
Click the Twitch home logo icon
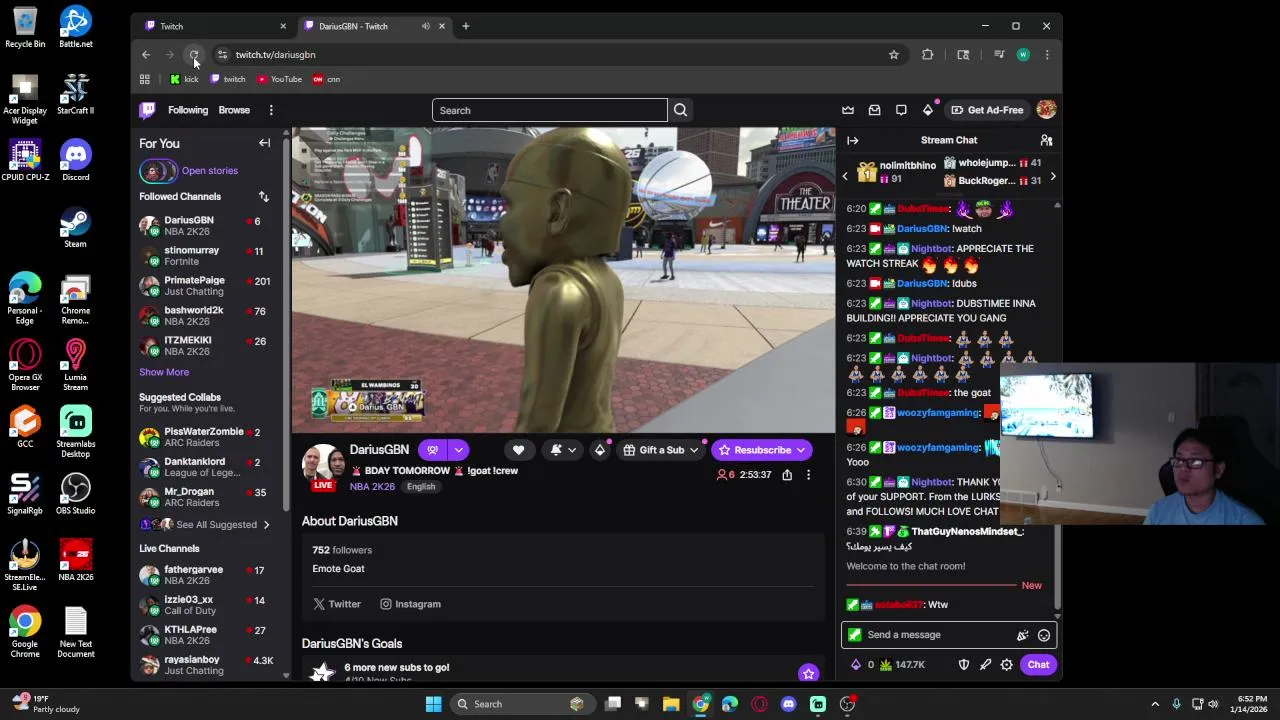pyautogui.click(x=147, y=110)
